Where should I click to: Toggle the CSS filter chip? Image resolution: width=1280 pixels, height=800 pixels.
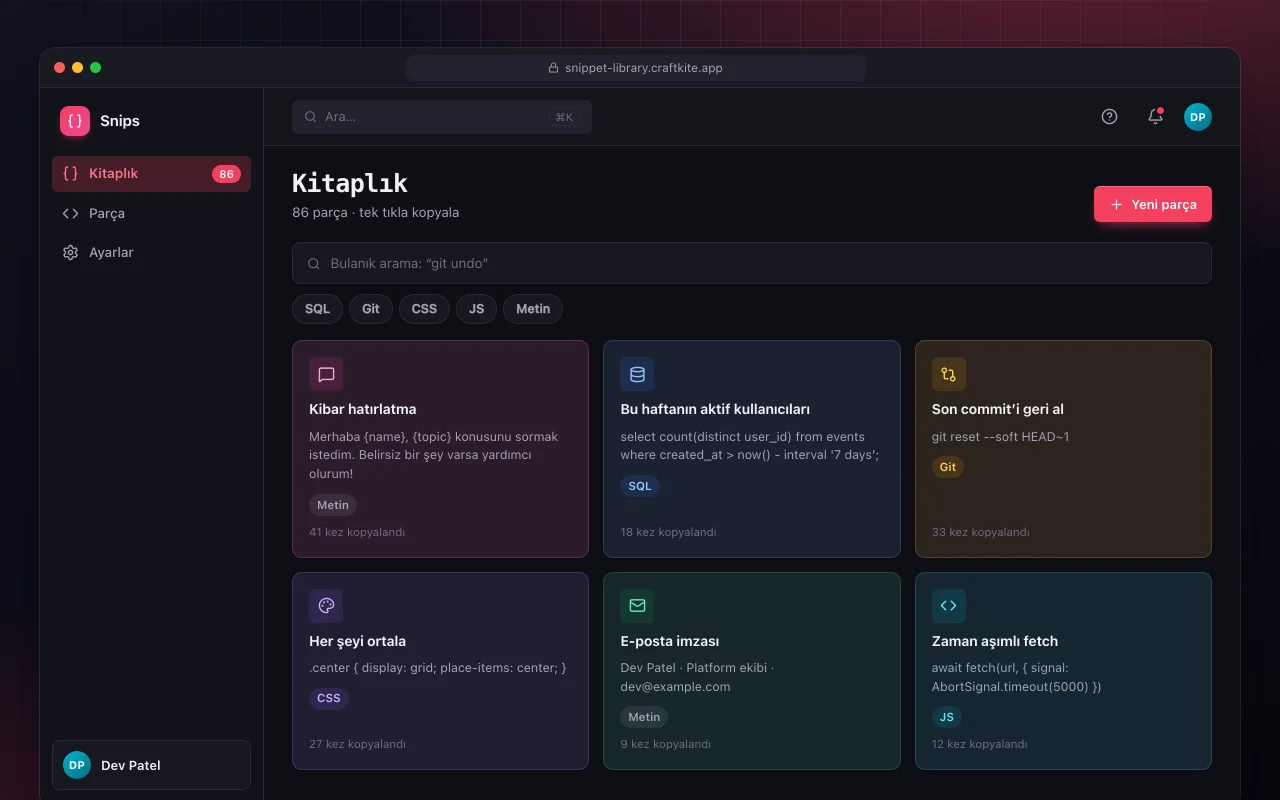424,309
